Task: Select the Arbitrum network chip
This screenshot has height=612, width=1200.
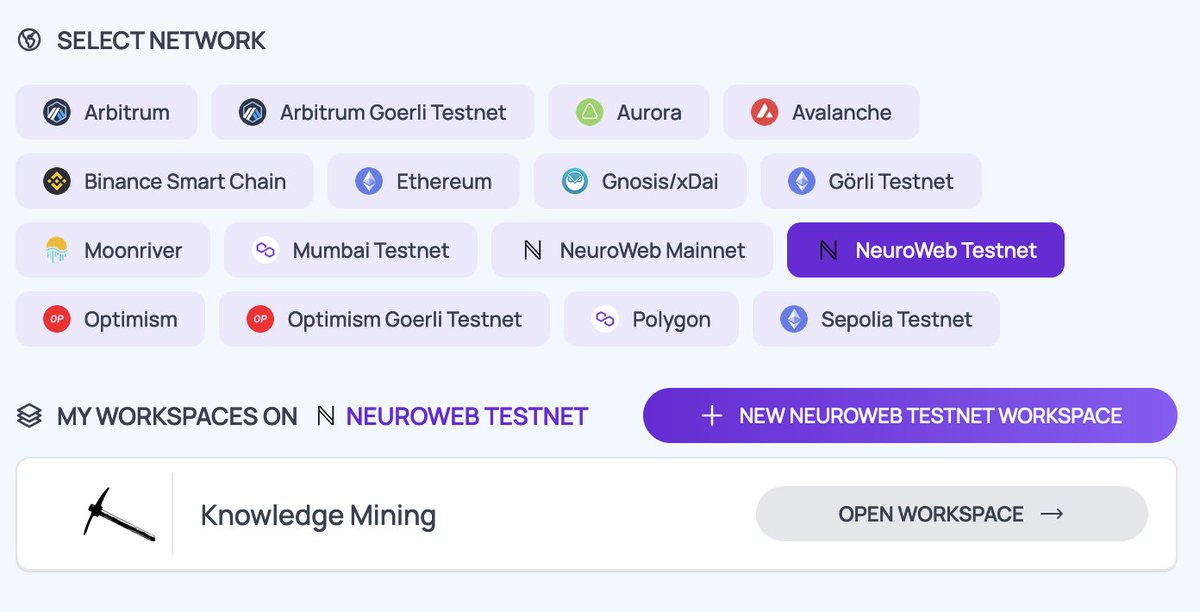Action: click(x=106, y=112)
